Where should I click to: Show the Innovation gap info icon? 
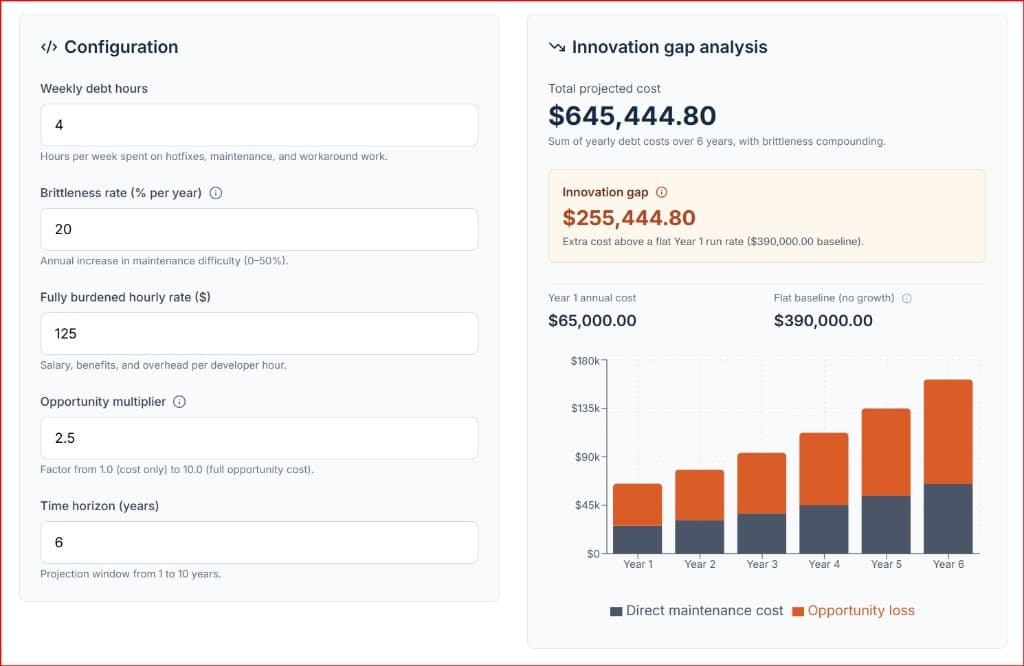coord(662,192)
